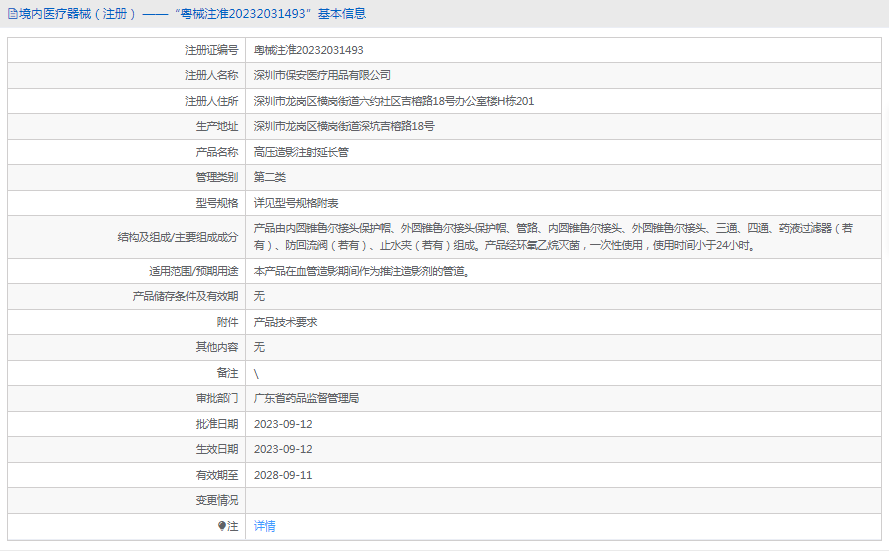Image resolution: width=889 pixels, height=551 pixels.
Task: Click the 产品名称 label
Action: 217,152
